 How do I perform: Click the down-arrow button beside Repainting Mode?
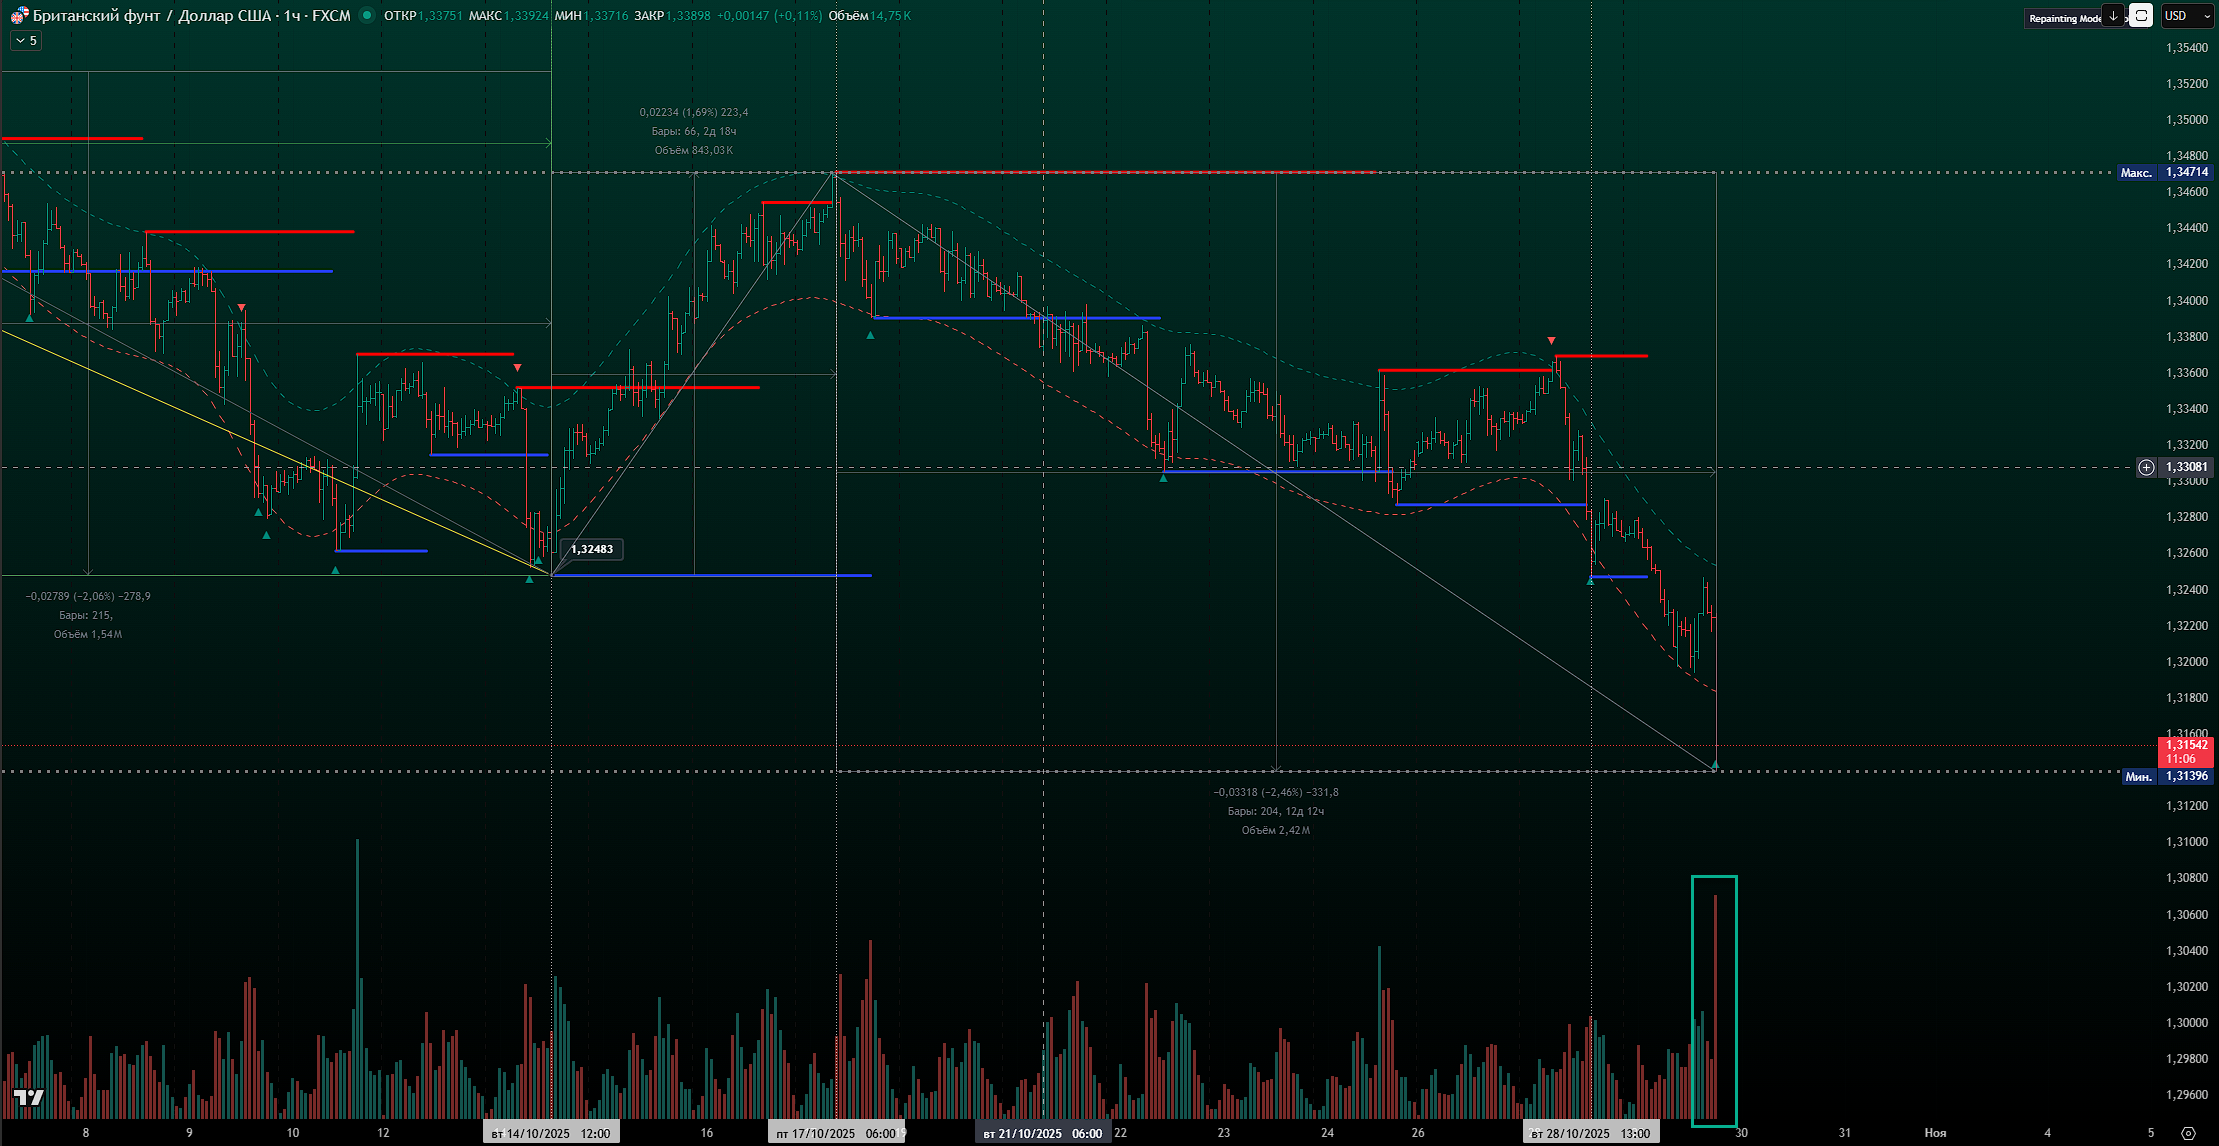pyautogui.click(x=2113, y=16)
